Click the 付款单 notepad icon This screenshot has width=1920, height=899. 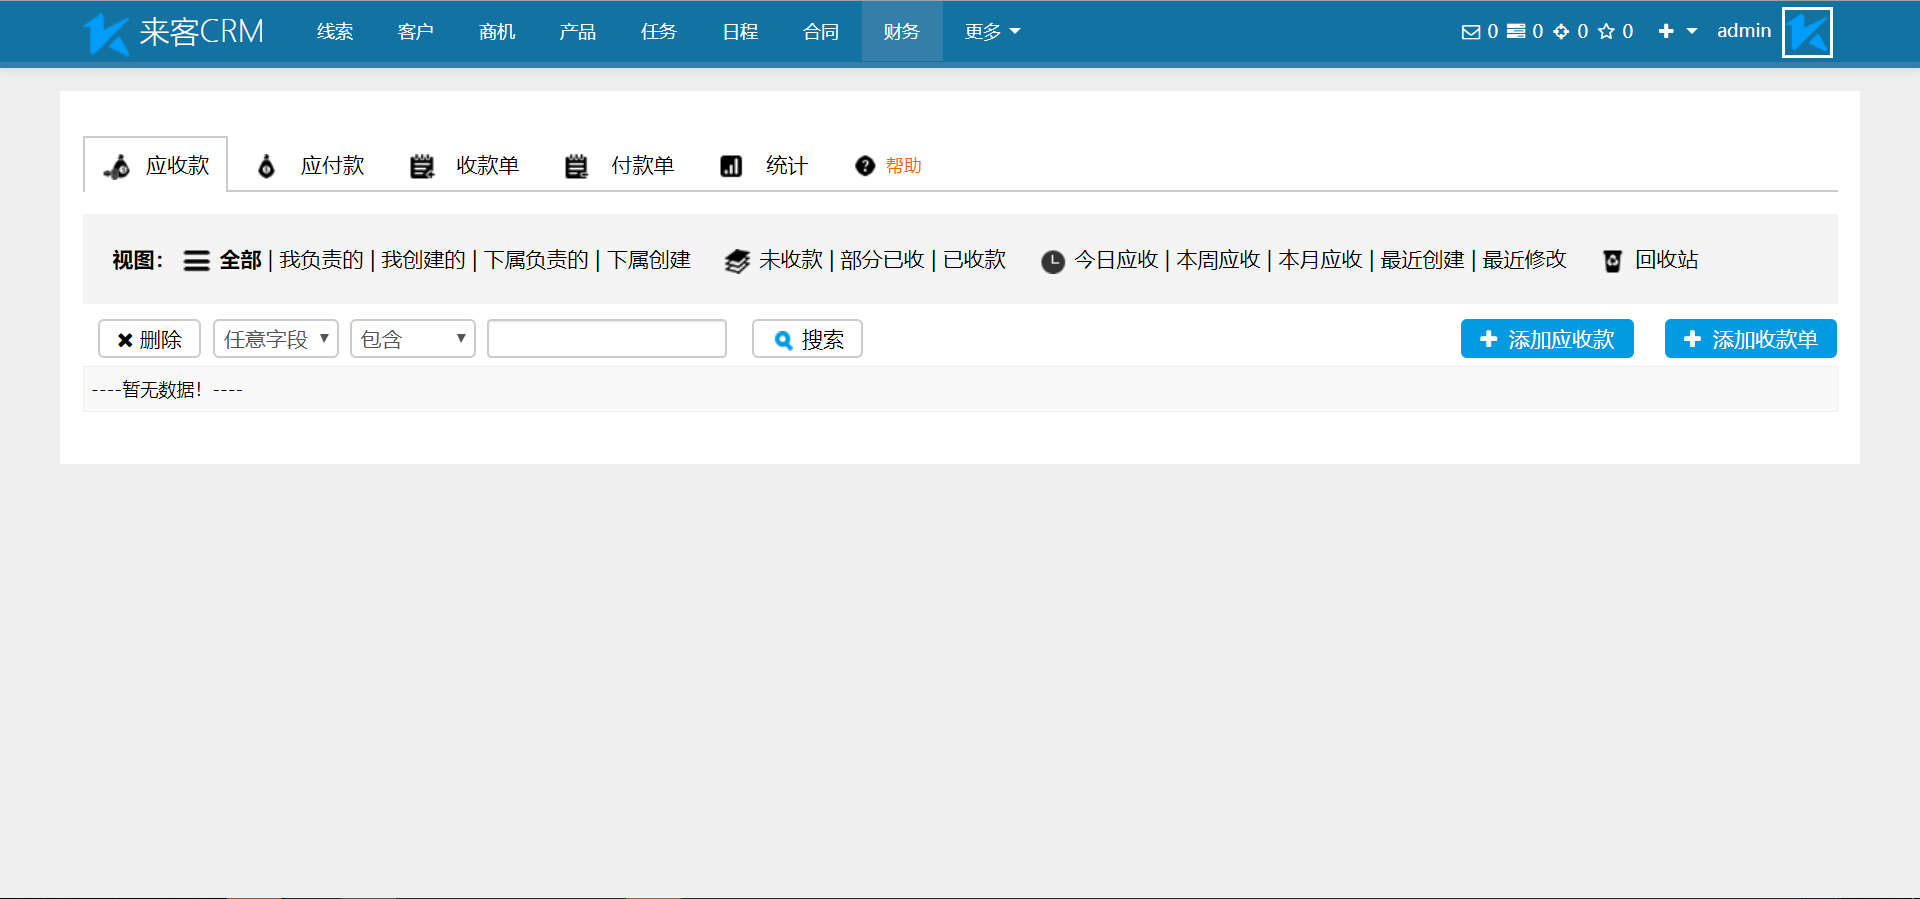pyautogui.click(x=576, y=166)
